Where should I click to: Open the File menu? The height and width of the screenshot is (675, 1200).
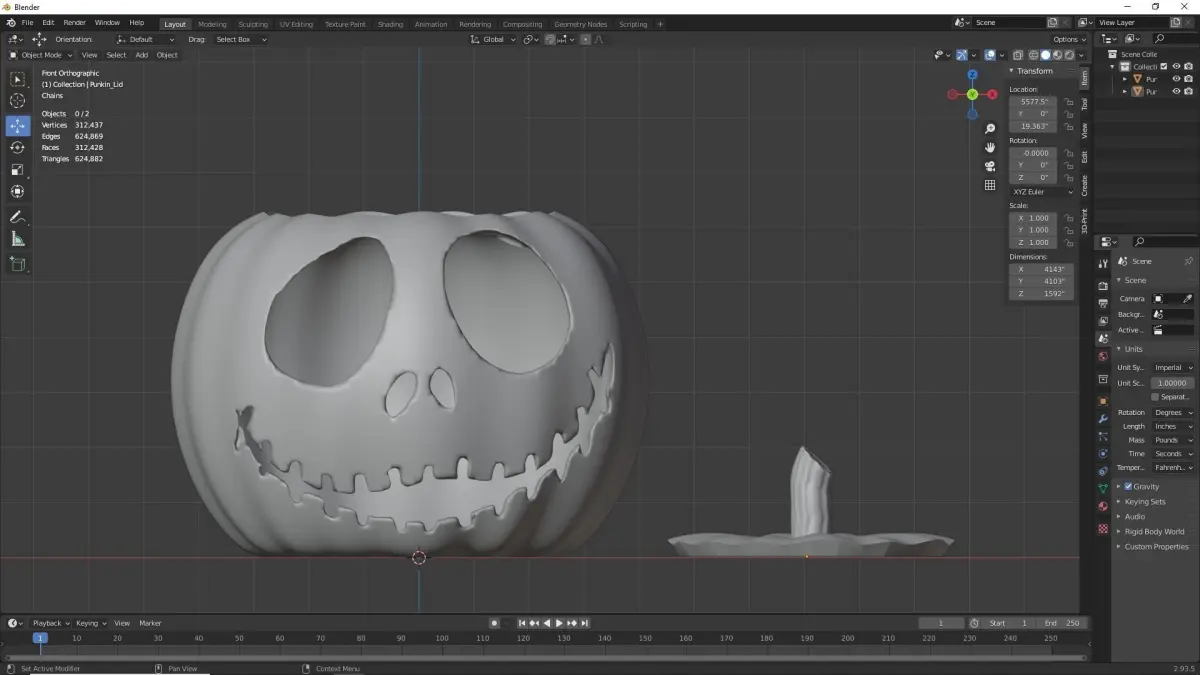pyautogui.click(x=27, y=22)
